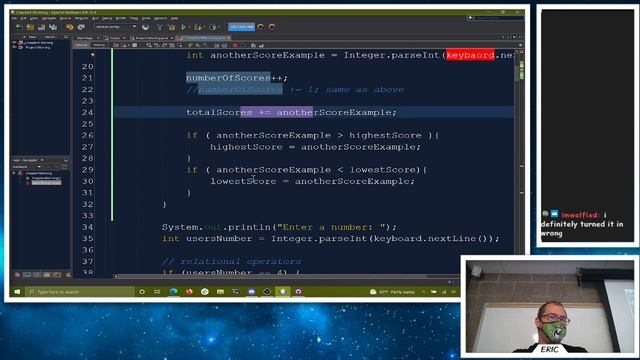Image resolution: width=640 pixels, height=360 pixels.
Task: Click the Debug Project toolbar icon
Action: (x=197, y=27)
